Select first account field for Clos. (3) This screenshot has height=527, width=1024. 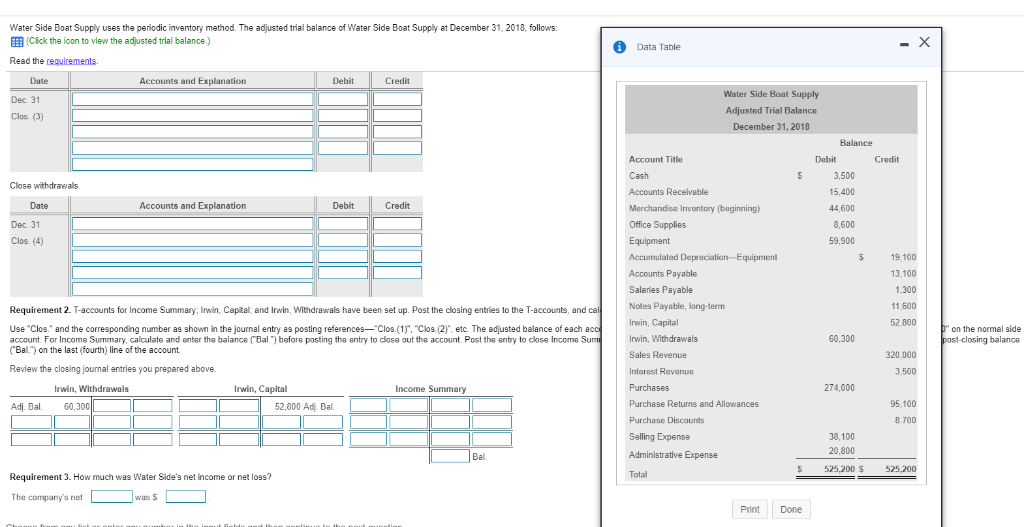[x=193, y=99]
